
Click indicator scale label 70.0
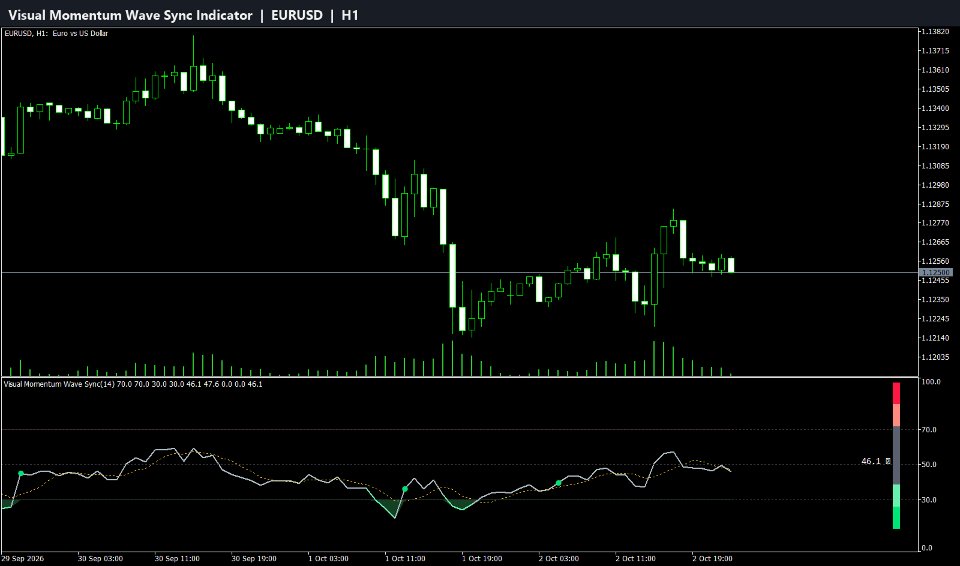tap(929, 429)
